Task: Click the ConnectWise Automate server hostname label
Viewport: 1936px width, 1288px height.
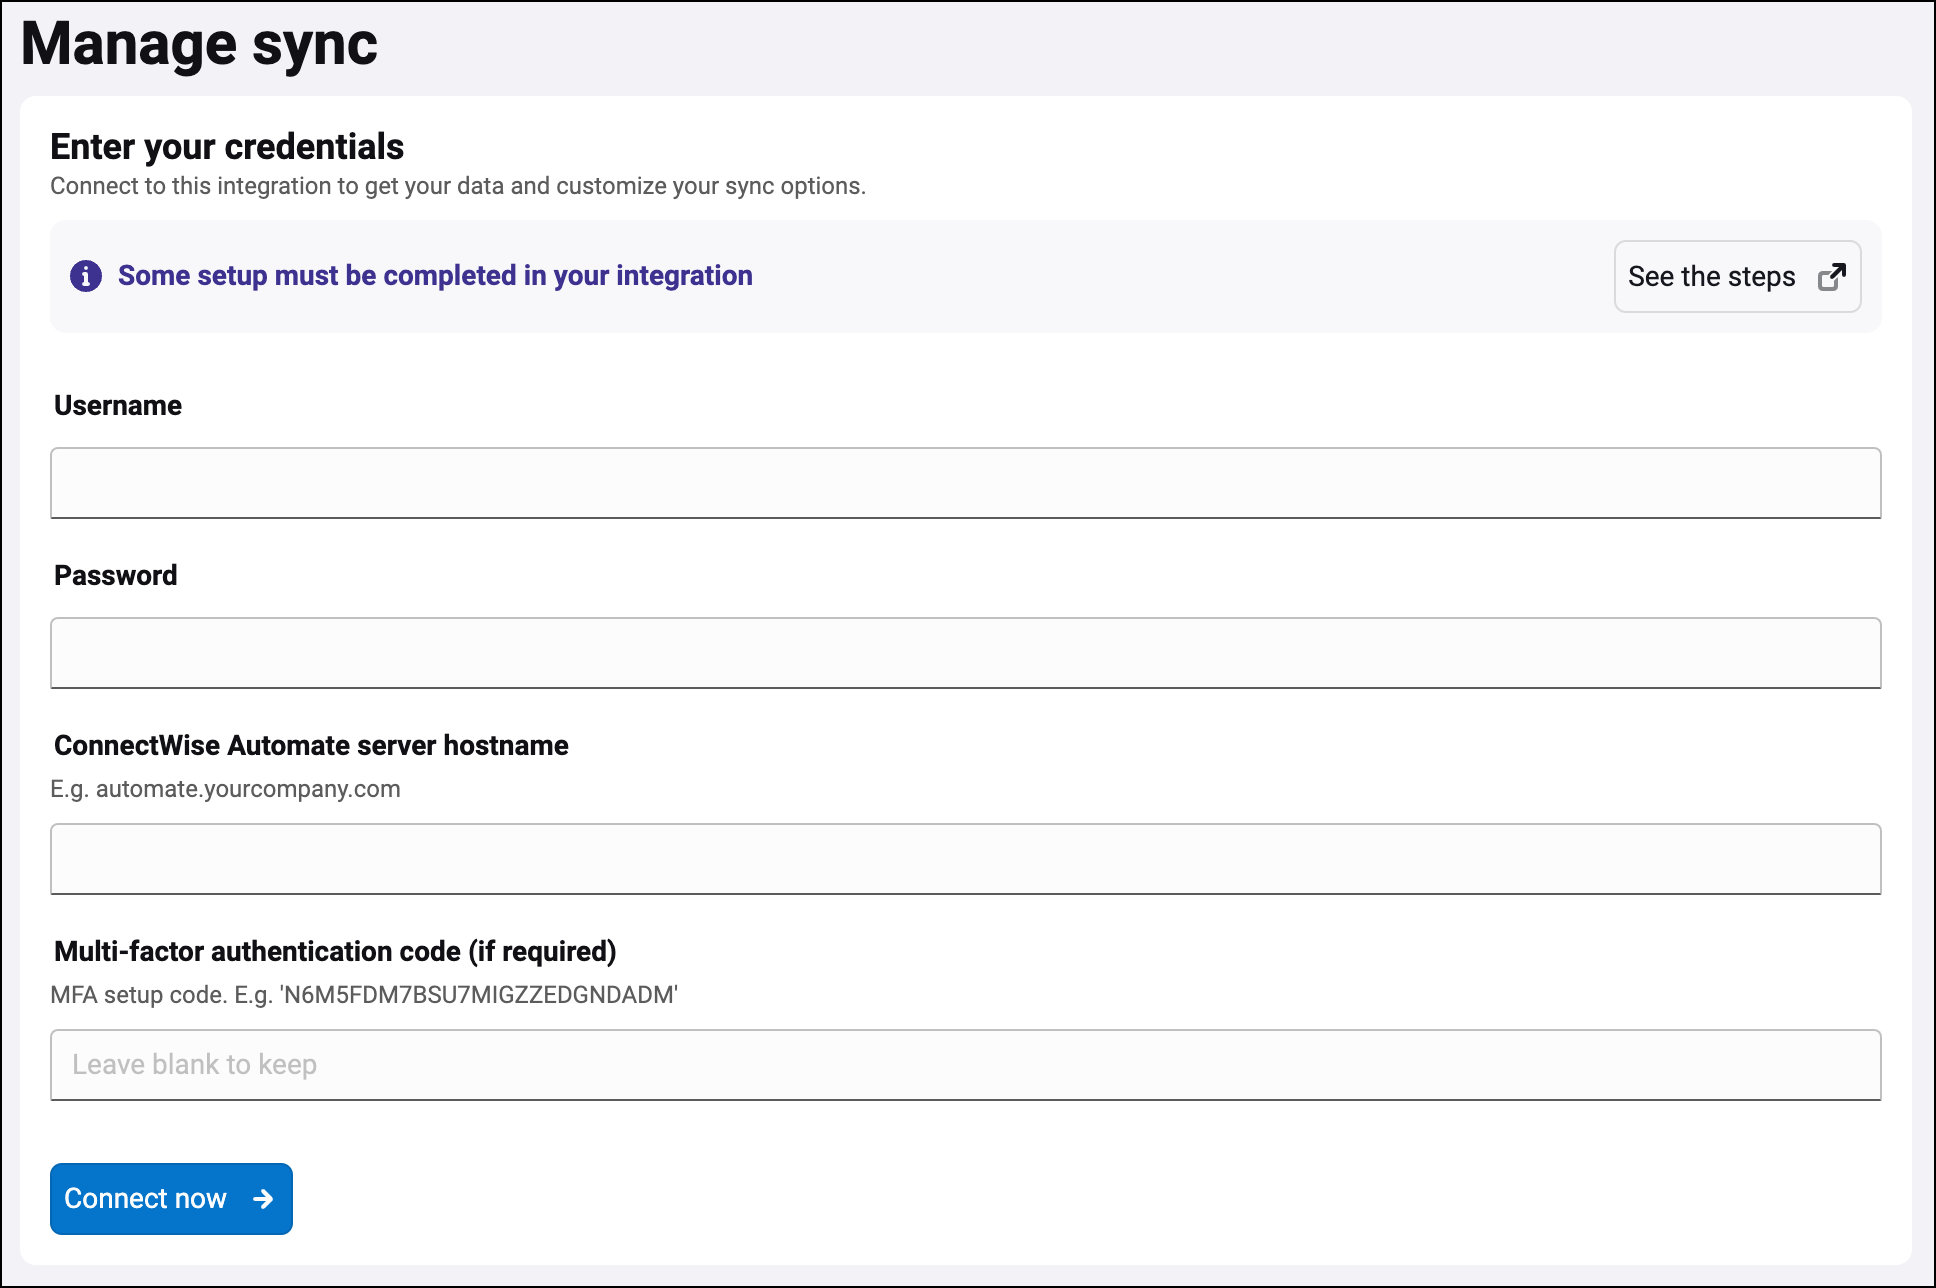Action: [x=311, y=746]
